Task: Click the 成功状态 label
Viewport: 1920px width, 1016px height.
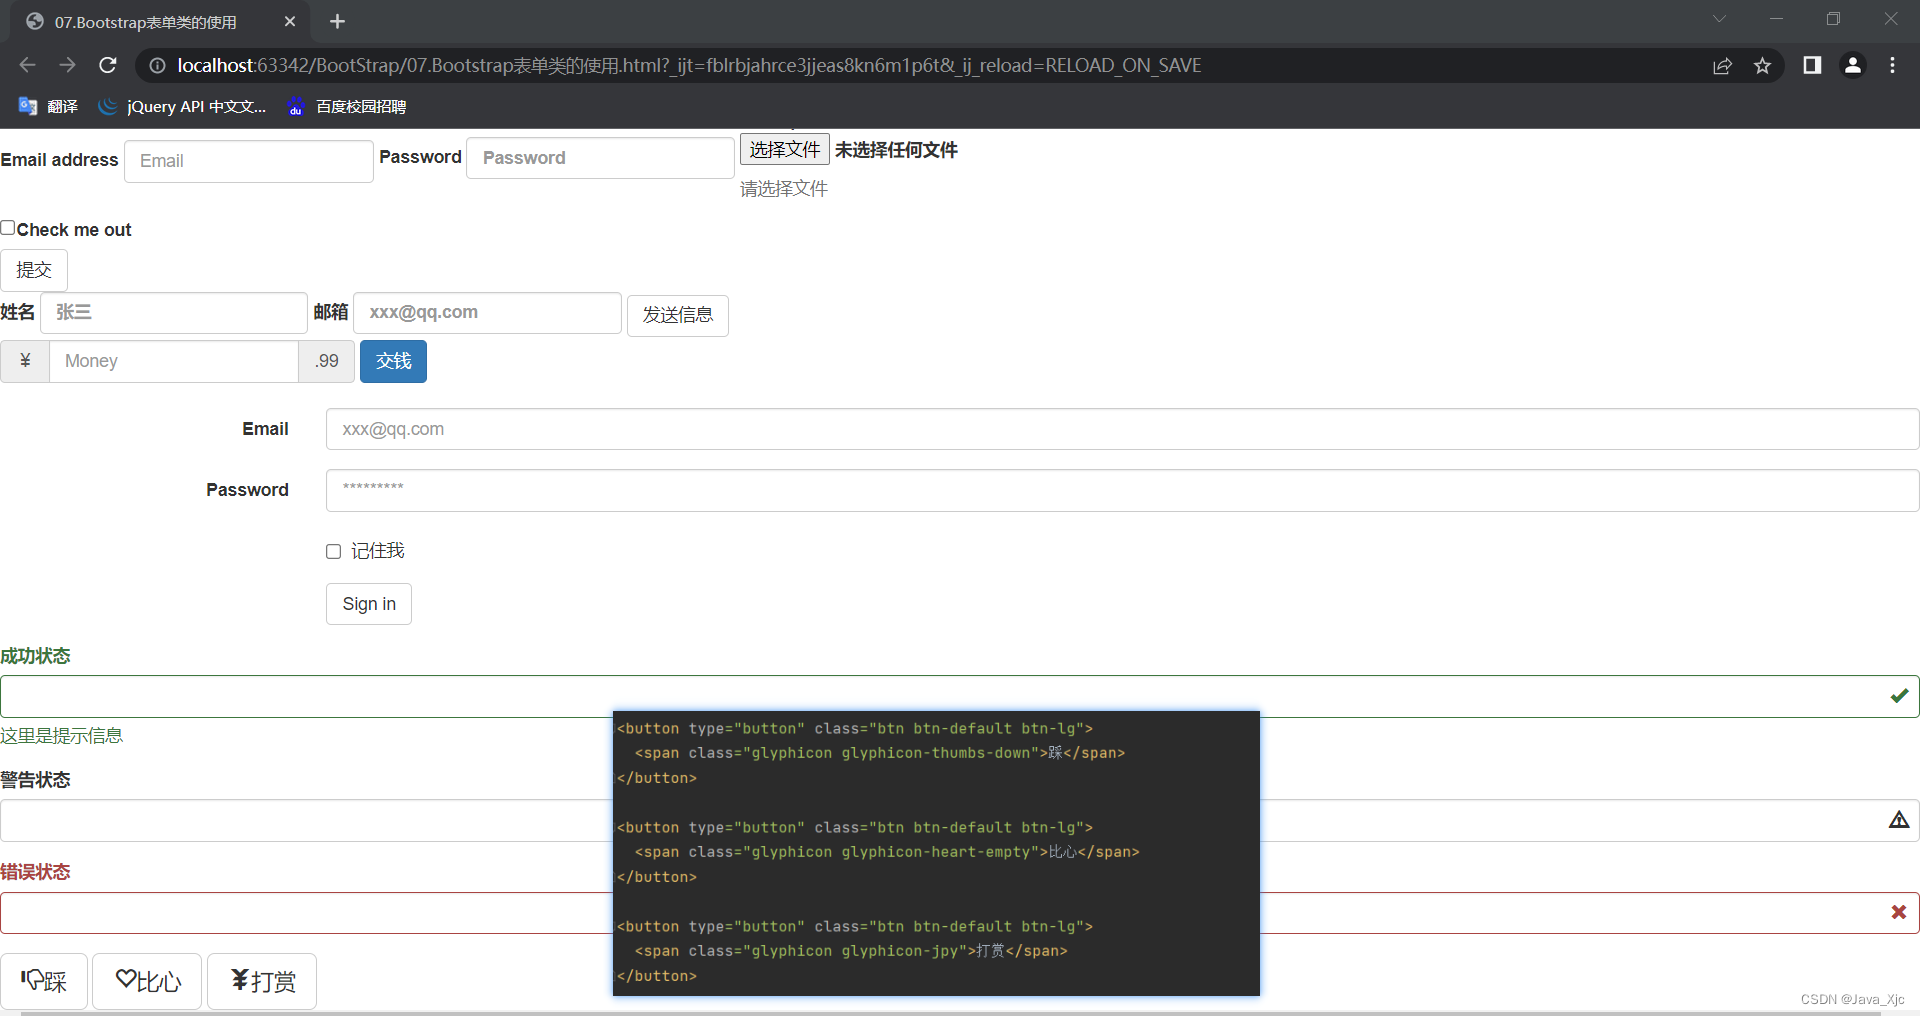Action: coord(35,656)
